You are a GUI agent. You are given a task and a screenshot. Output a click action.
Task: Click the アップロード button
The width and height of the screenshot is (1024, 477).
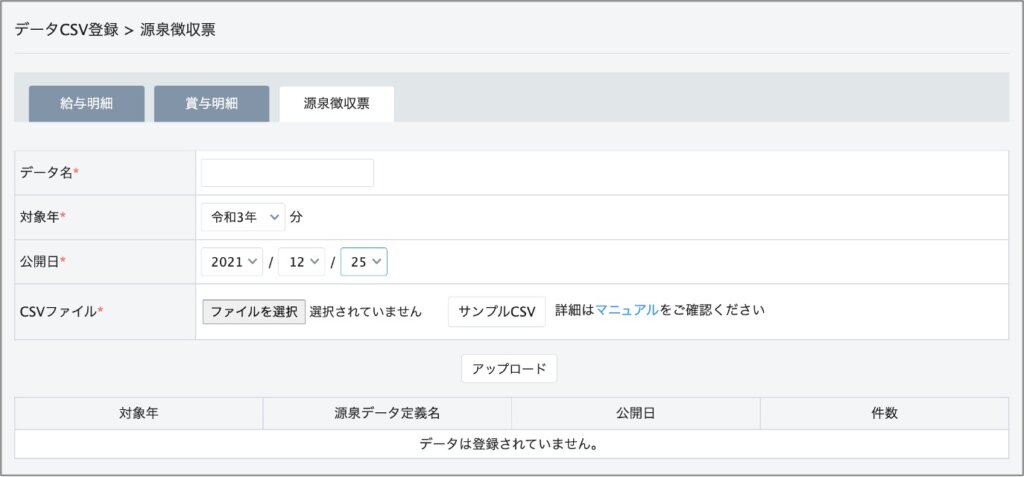508,368
